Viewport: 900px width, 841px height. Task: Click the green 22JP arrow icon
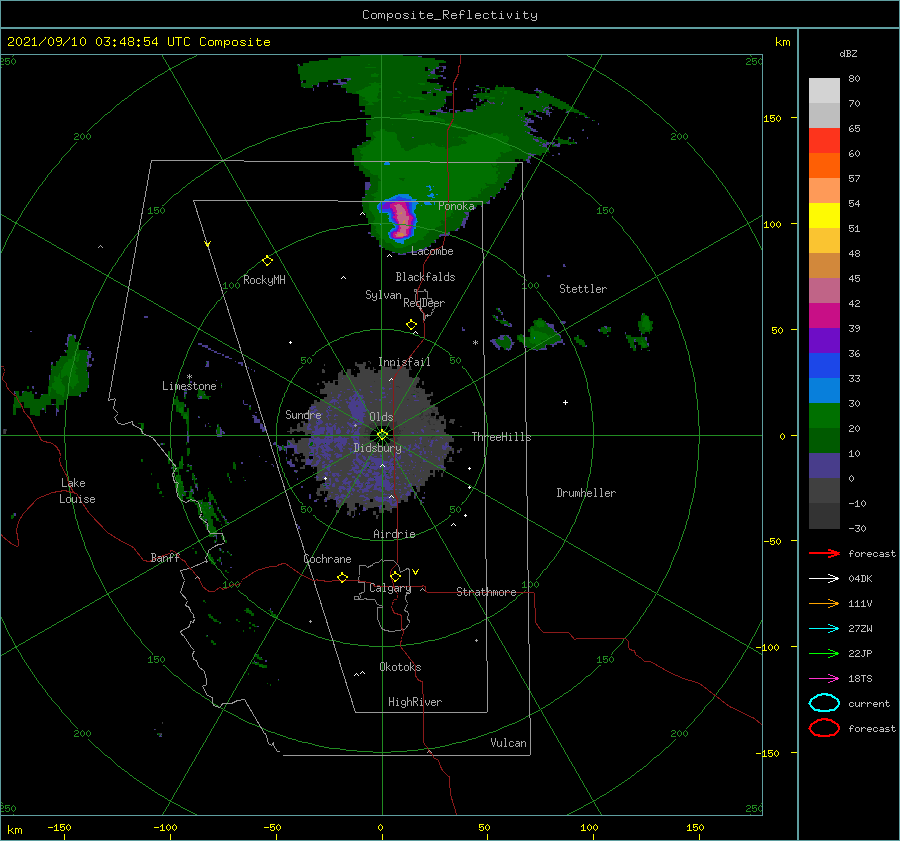tap(824, 653)
